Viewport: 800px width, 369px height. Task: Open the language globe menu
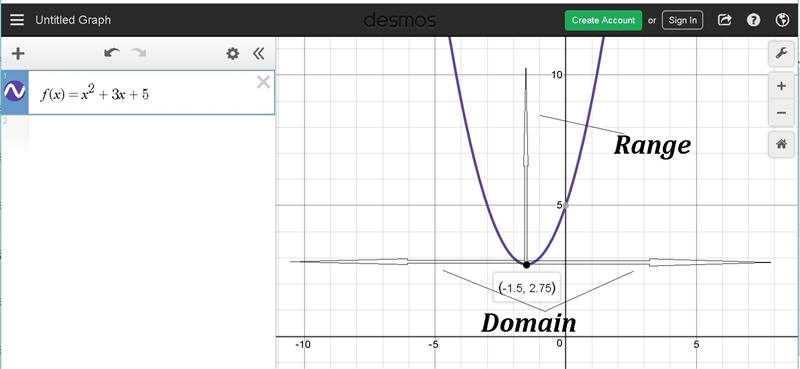(x=782, y=20)
